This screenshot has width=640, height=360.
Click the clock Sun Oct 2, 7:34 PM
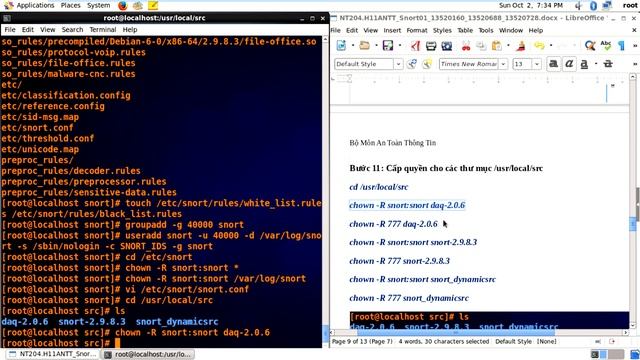531,5
